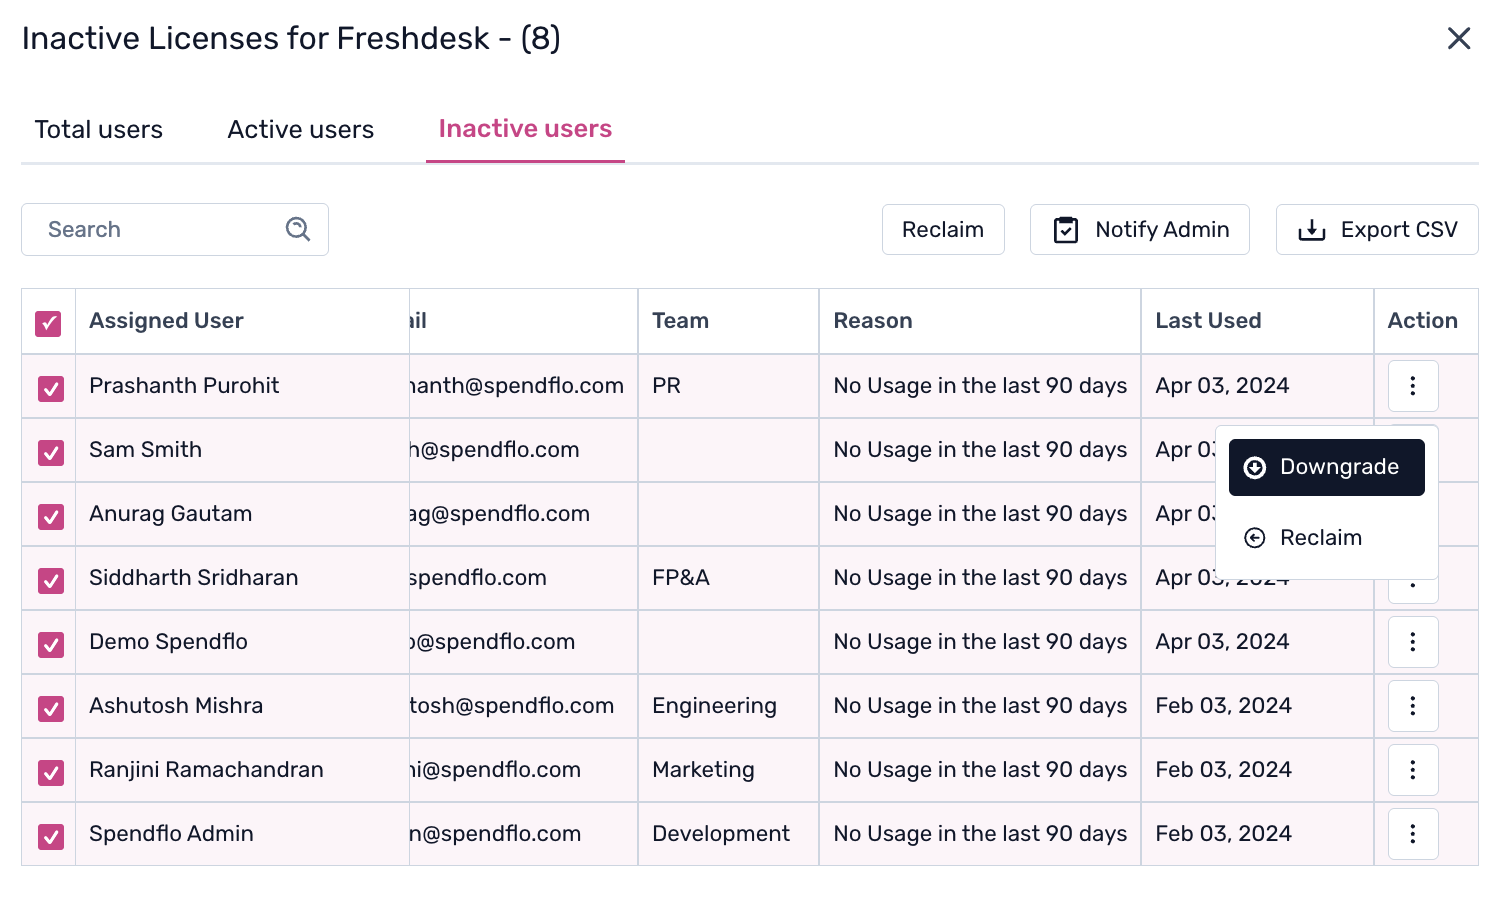This screenshot has height=912, width=1500.
Task: Uncheck the checkbox for Demo Spendflo
Action: pyautogui.click(x=50, y=644)
